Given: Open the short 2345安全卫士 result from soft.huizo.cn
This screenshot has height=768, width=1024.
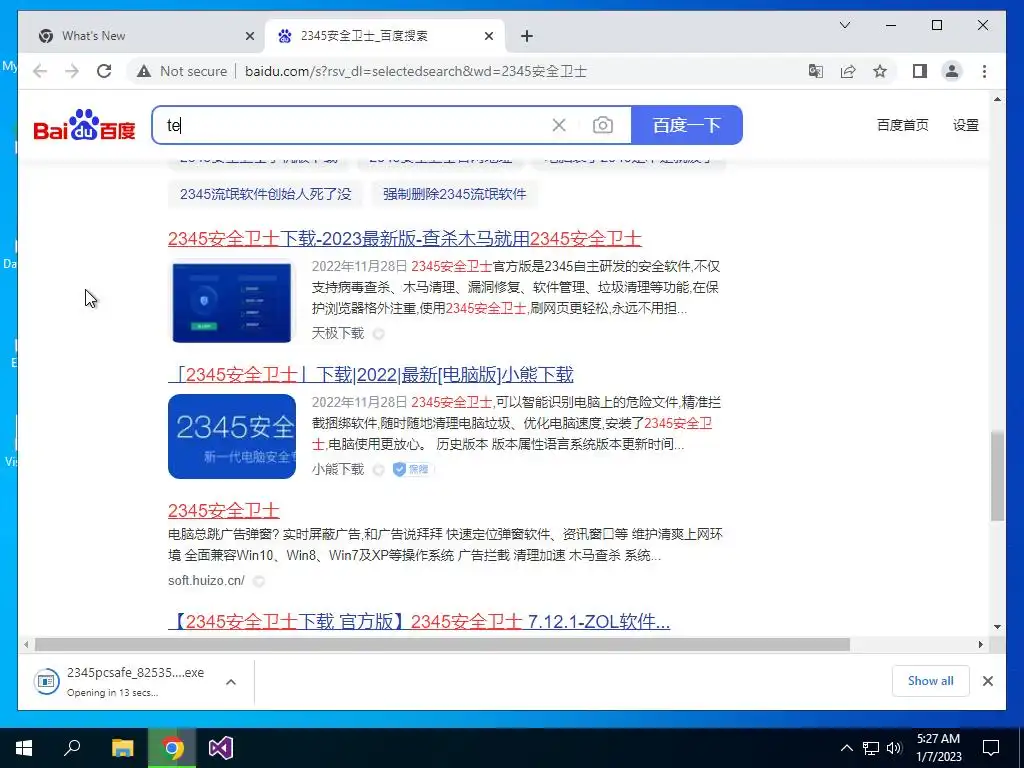Looking at the screenshot, I should pyautogui.click(x=223, y=510).
